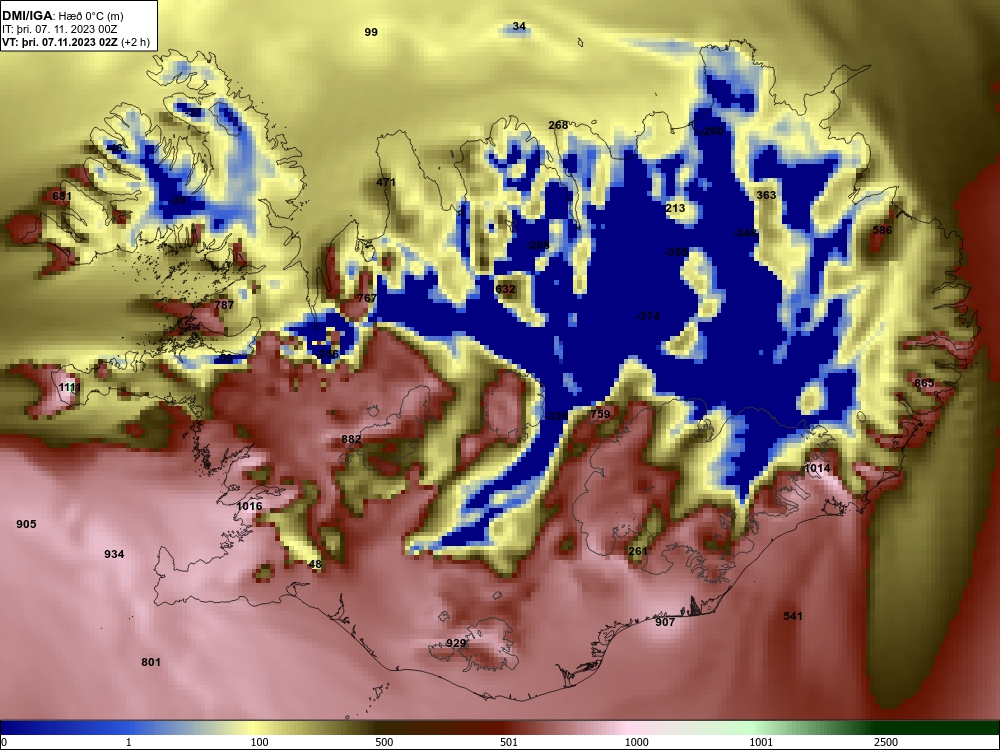Screen dimensions: 1000x750
Task: Click the legend label 0
Action: tap(4, 742)
